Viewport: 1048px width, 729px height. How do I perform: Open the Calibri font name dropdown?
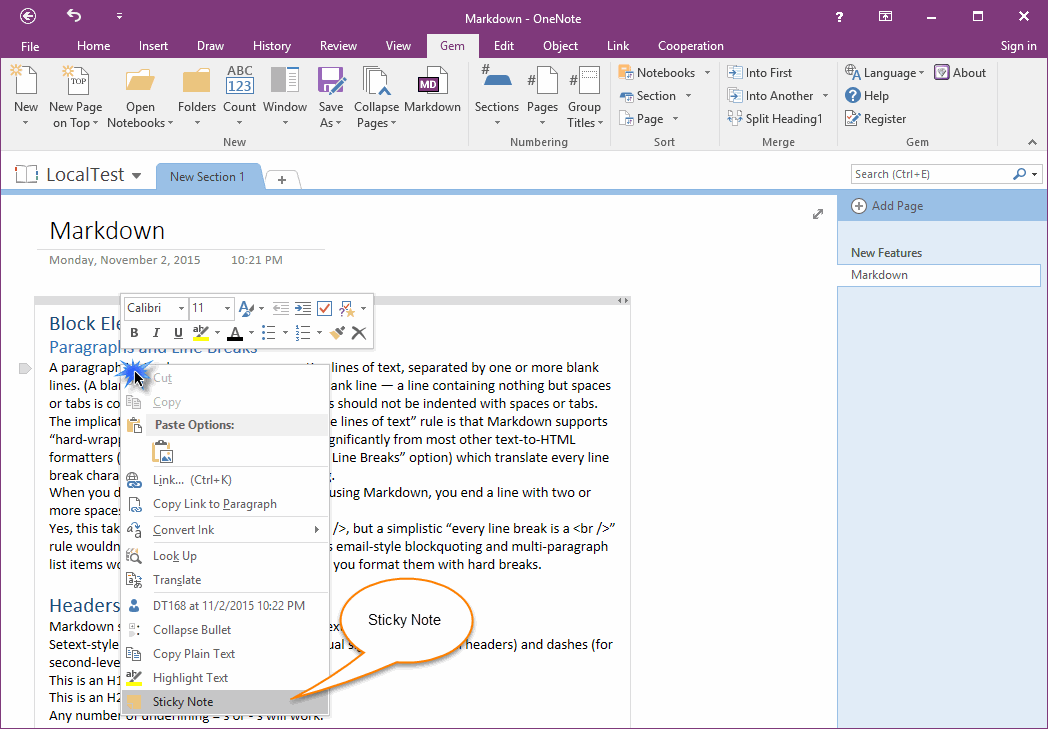pyautogui.click(x=156, y=309)
